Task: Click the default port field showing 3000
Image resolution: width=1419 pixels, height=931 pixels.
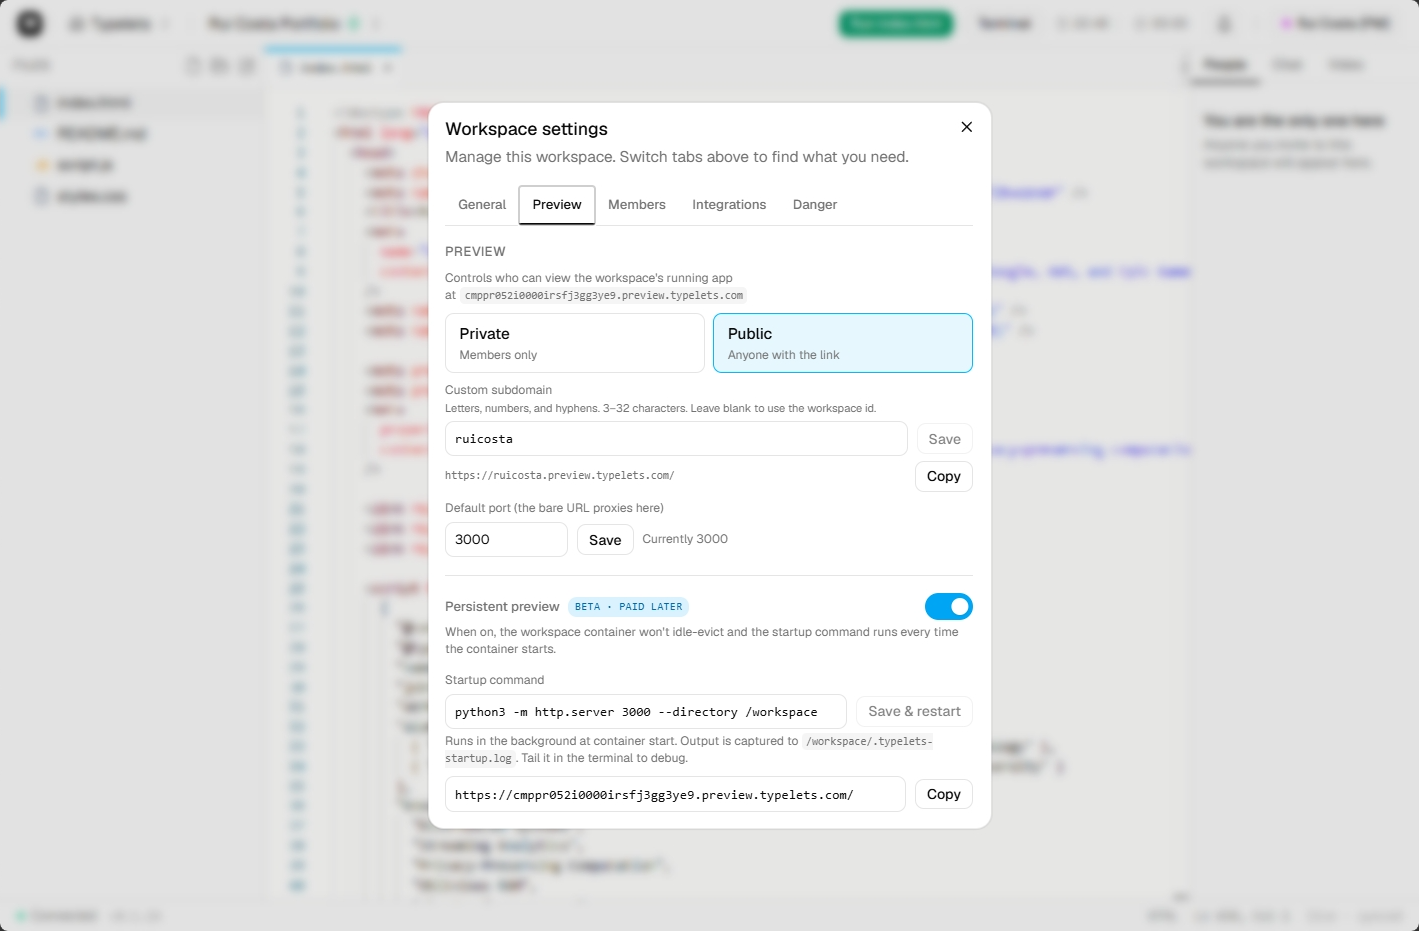Action: pyautogui.click(x=506, y=539)
